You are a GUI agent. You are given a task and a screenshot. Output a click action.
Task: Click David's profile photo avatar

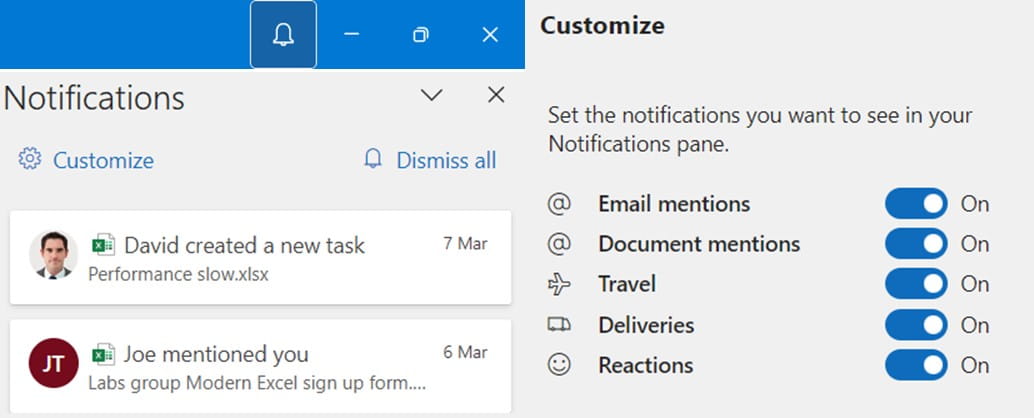53,254
